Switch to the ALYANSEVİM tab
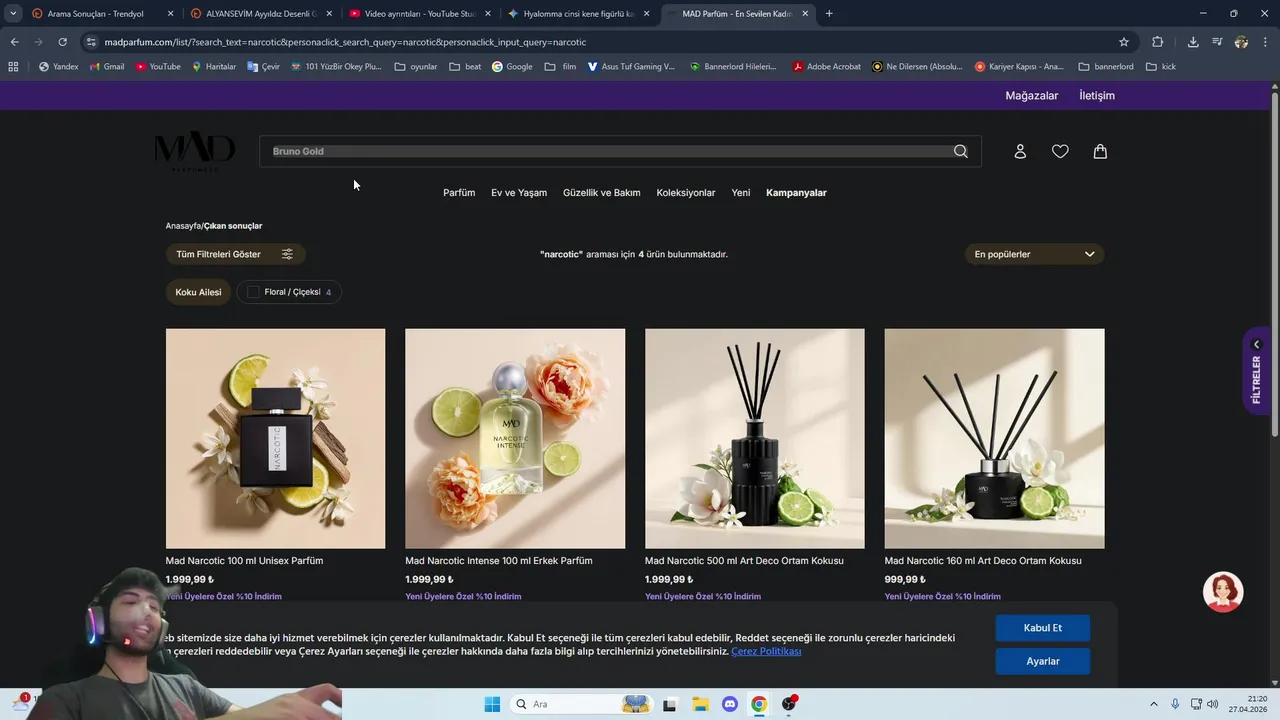1280x720 pixels. (x=262, y=14)
